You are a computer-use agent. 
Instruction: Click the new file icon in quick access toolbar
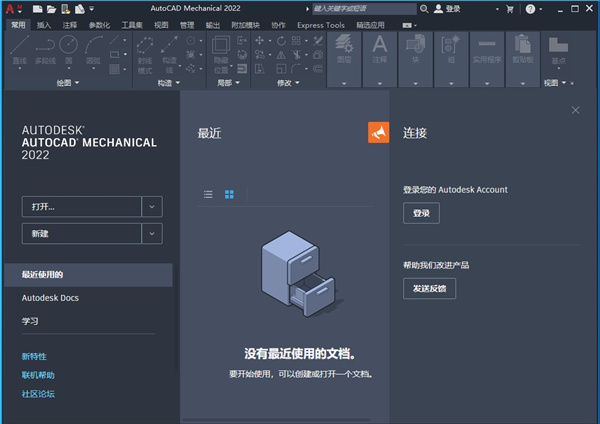37,9
